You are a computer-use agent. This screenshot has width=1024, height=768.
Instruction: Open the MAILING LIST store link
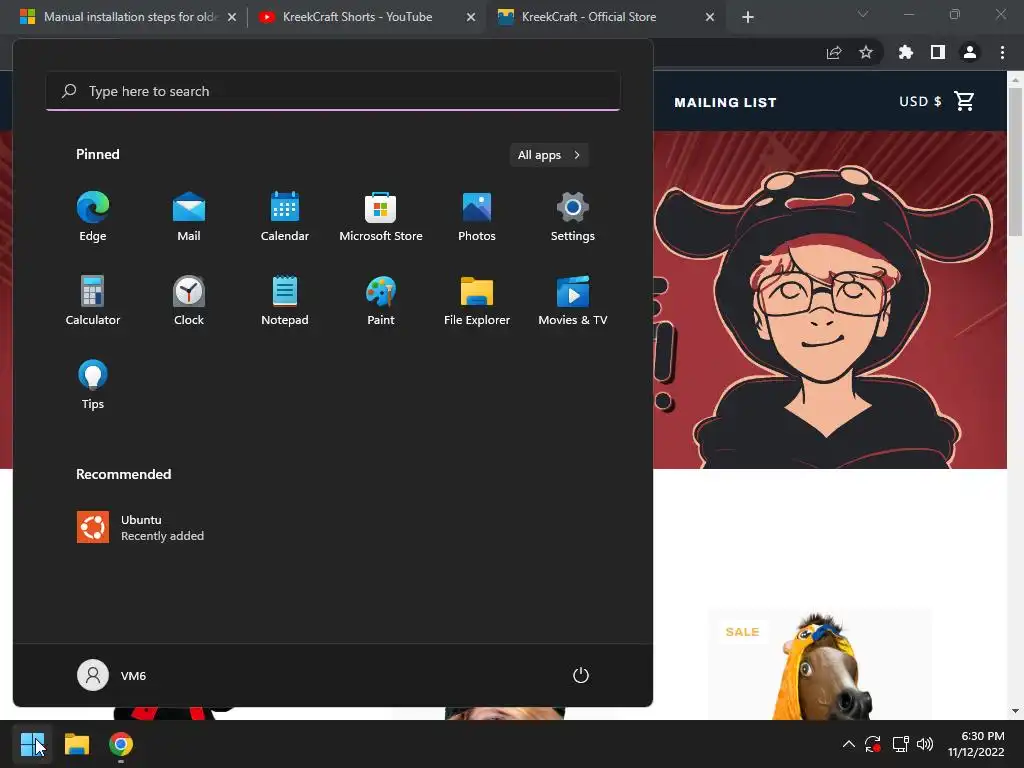tap(725, 103)
